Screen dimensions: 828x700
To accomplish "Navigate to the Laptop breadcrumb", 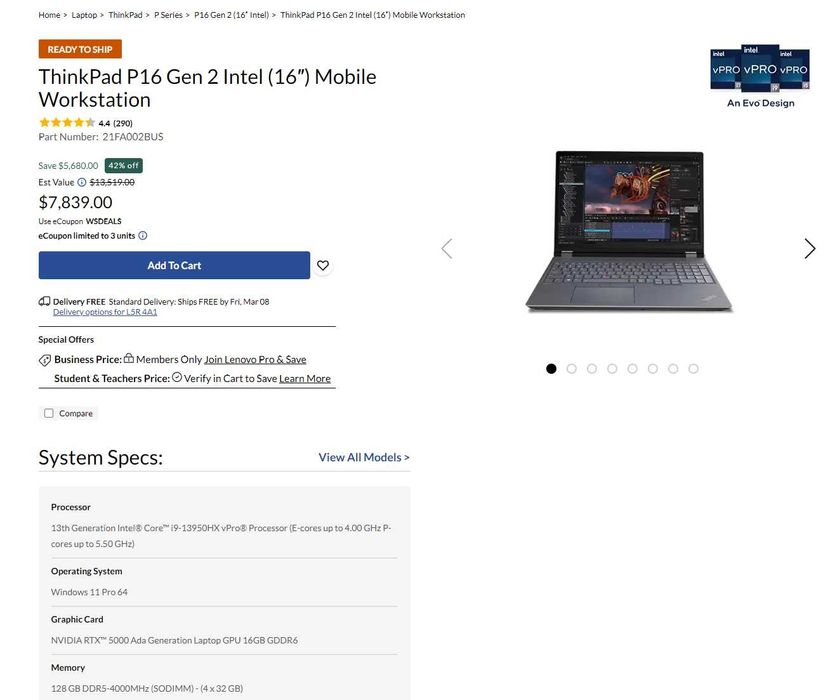I will (84, 15).
